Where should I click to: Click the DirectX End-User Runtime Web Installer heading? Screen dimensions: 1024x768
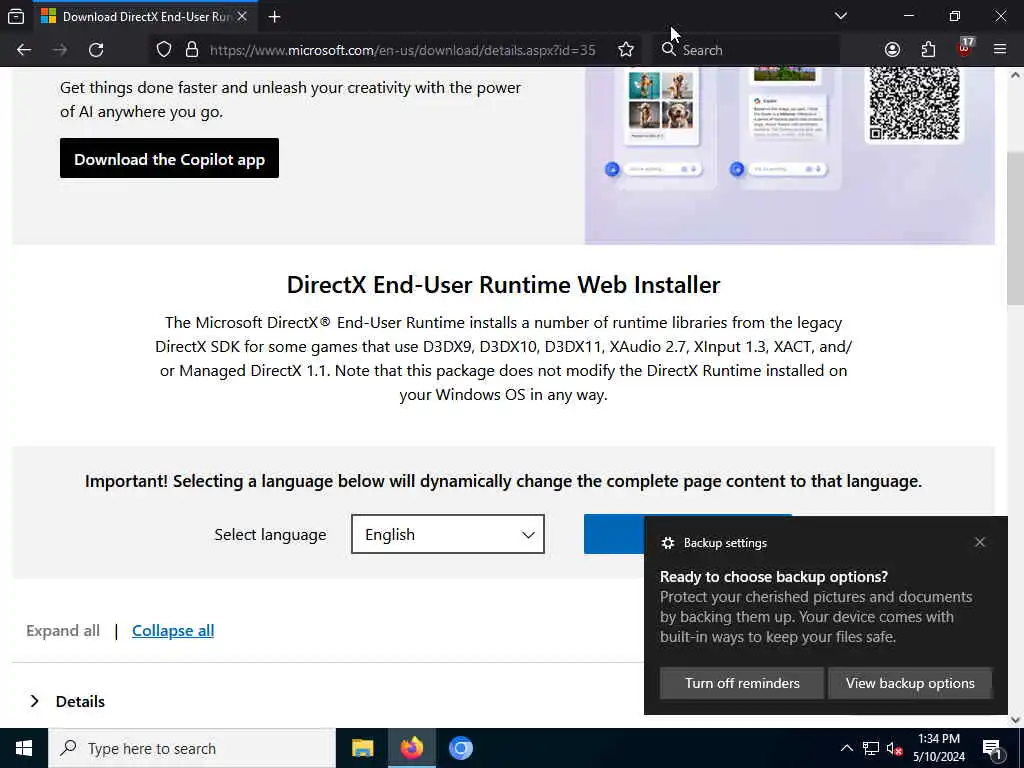(x=504, y=285)
